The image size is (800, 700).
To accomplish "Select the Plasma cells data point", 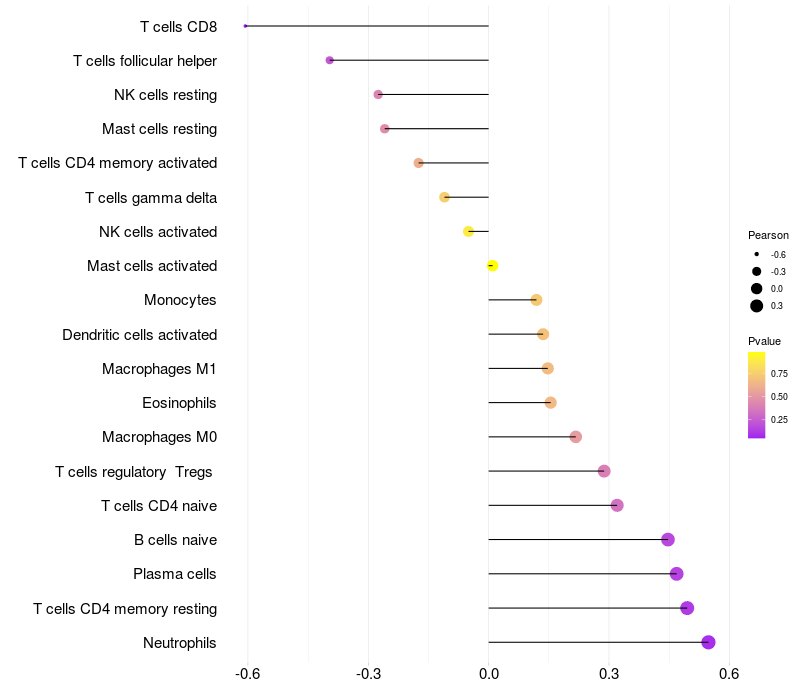I will point(677,574).
